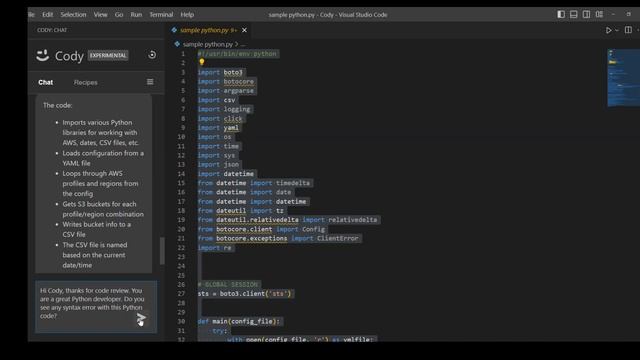
Task: Switch to the Recipes tab
Action: click(85, 82)
